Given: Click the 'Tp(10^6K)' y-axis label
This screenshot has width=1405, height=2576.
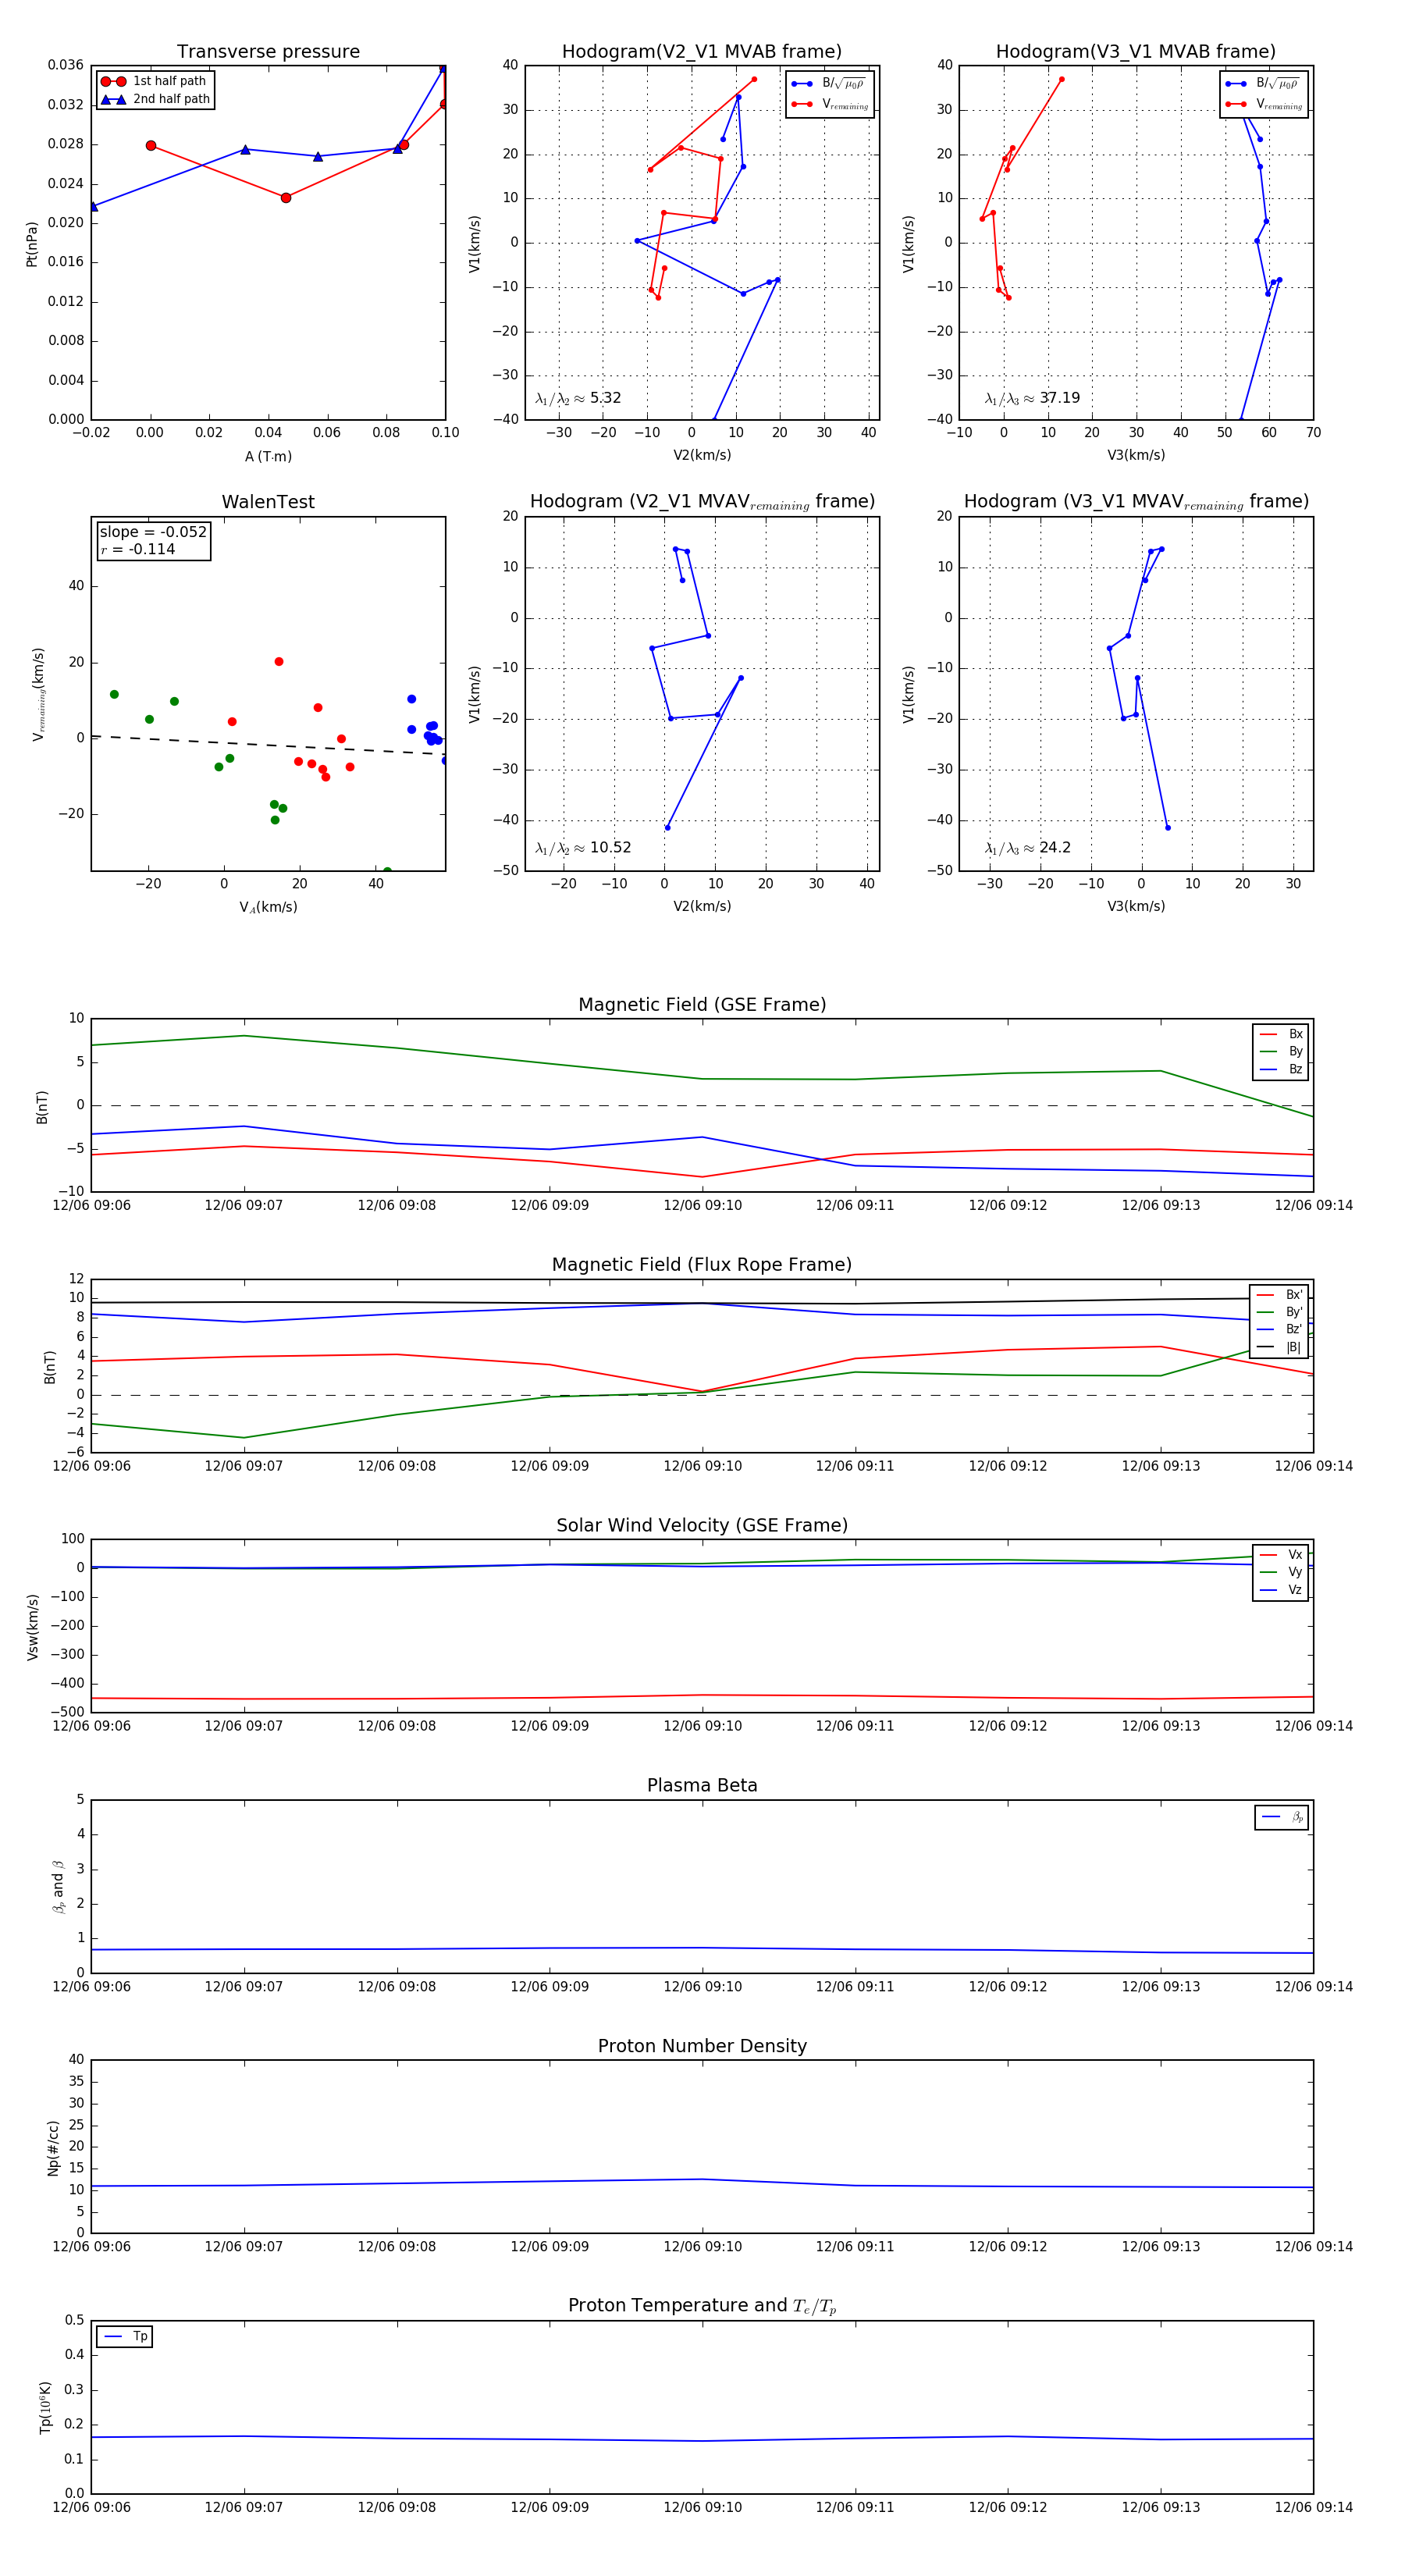Looking at the screenshot, I should (x=45, y=2407).
